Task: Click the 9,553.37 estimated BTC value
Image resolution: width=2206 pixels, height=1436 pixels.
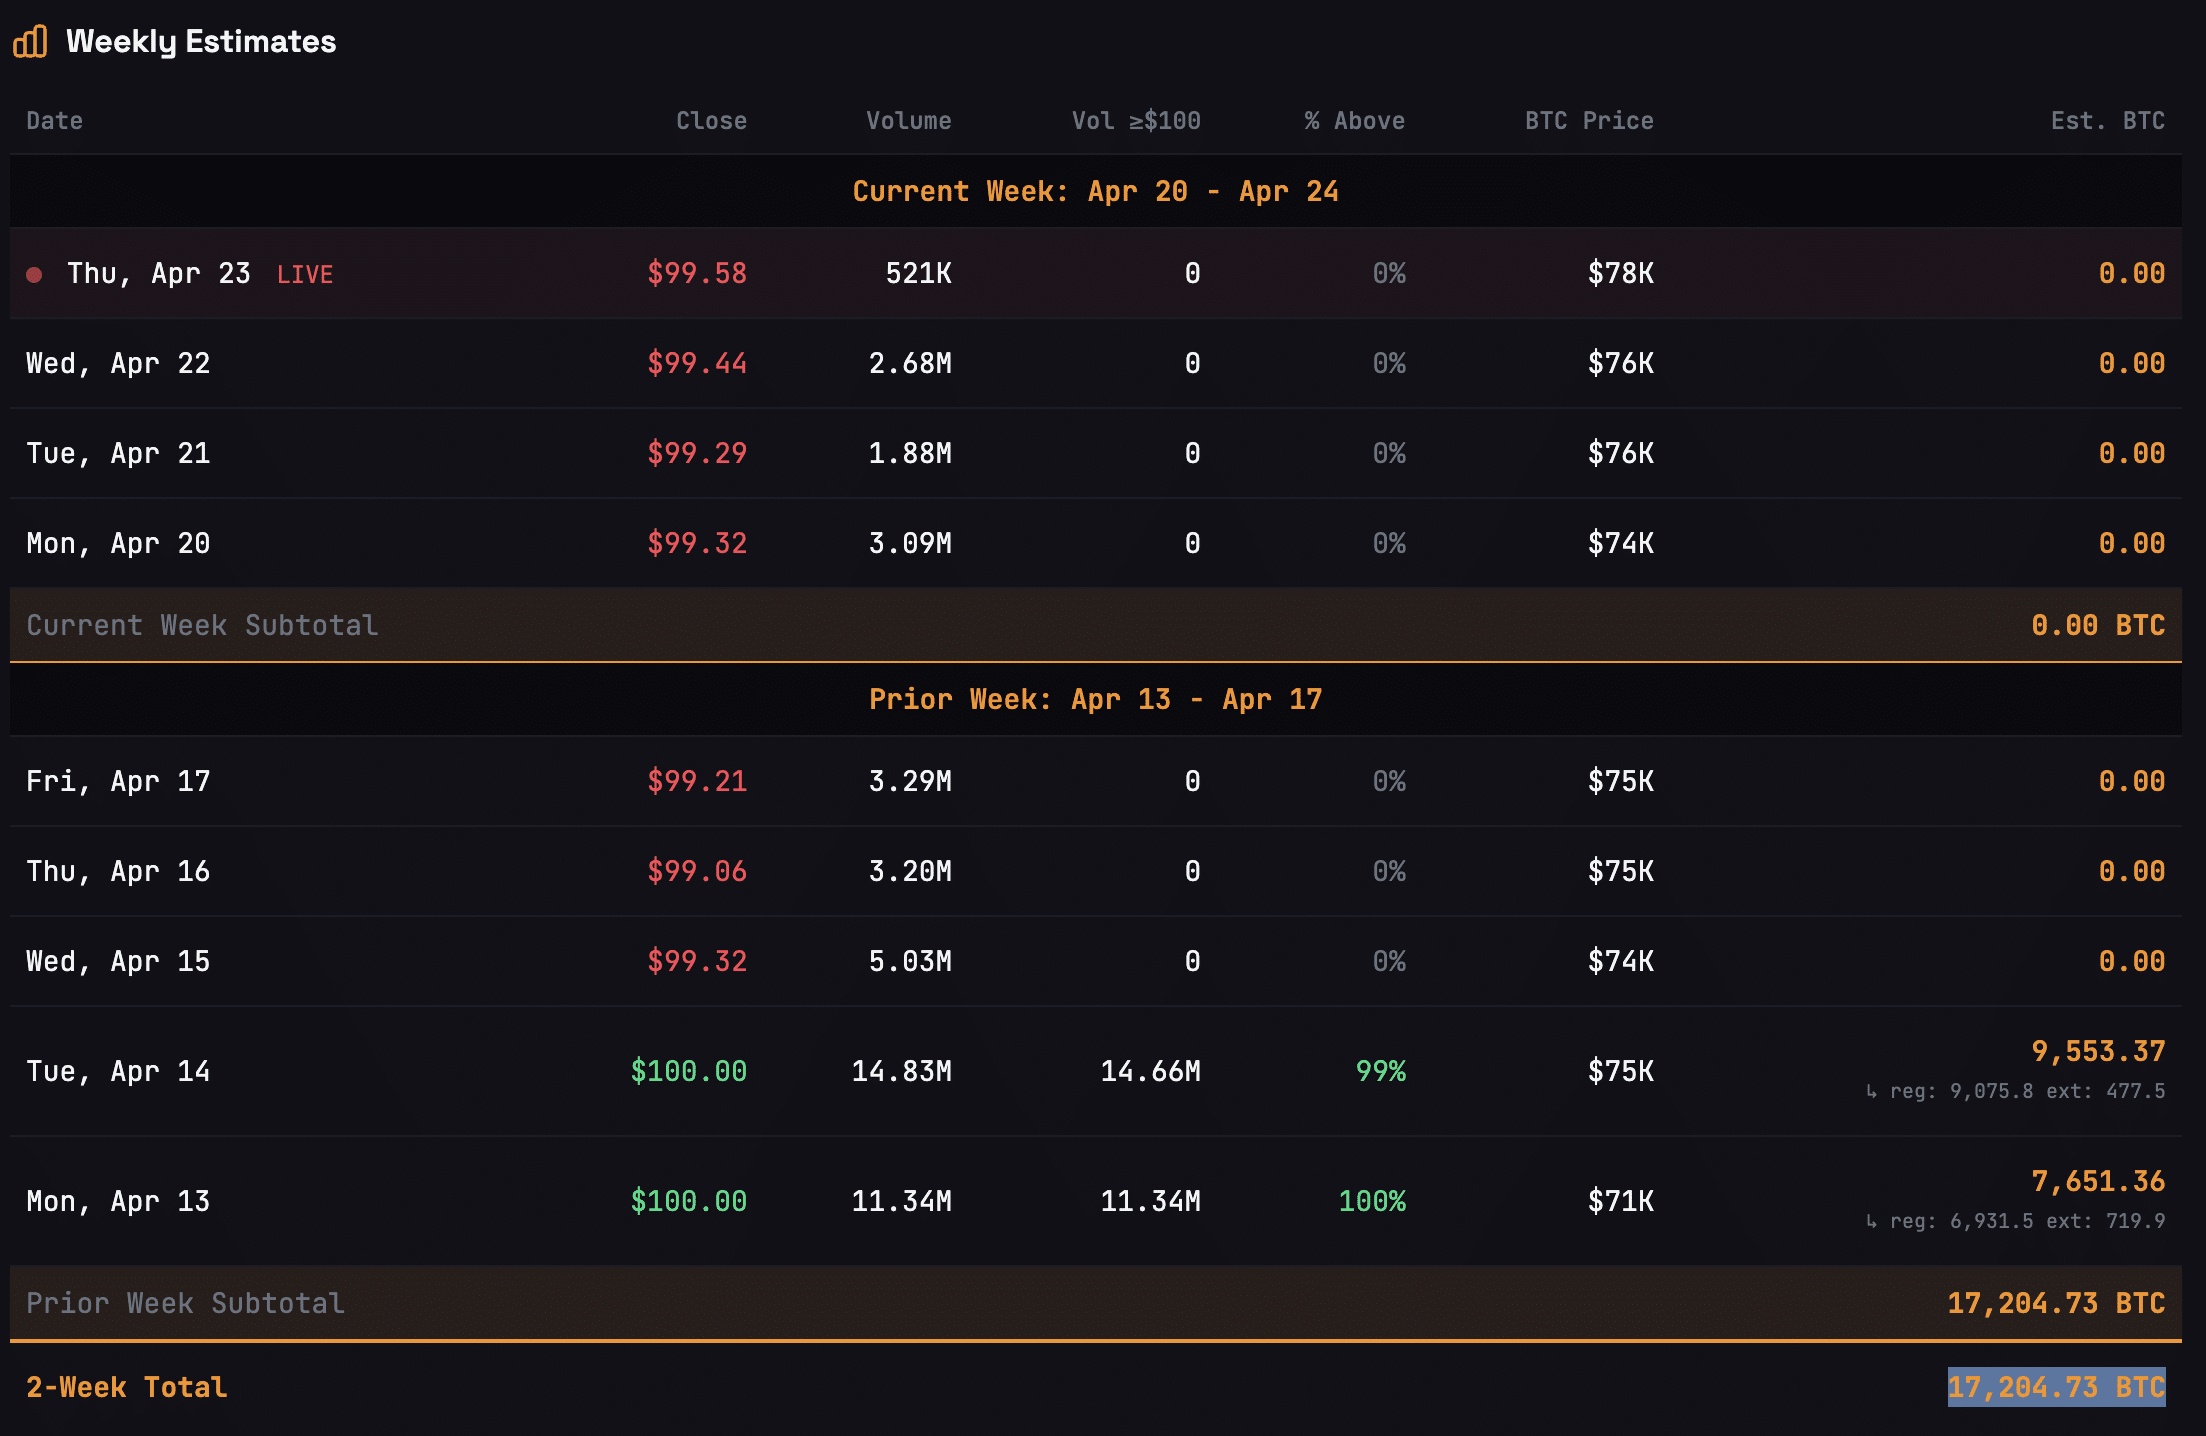Action: (x=2098, y=1051)
